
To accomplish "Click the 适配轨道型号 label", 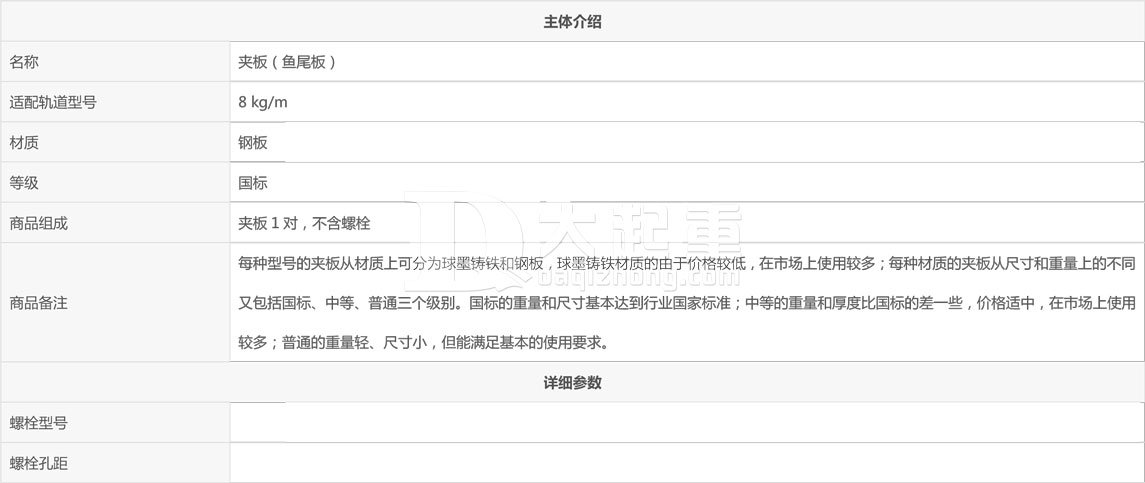I will pyautogui.click(x=53, y=102).
